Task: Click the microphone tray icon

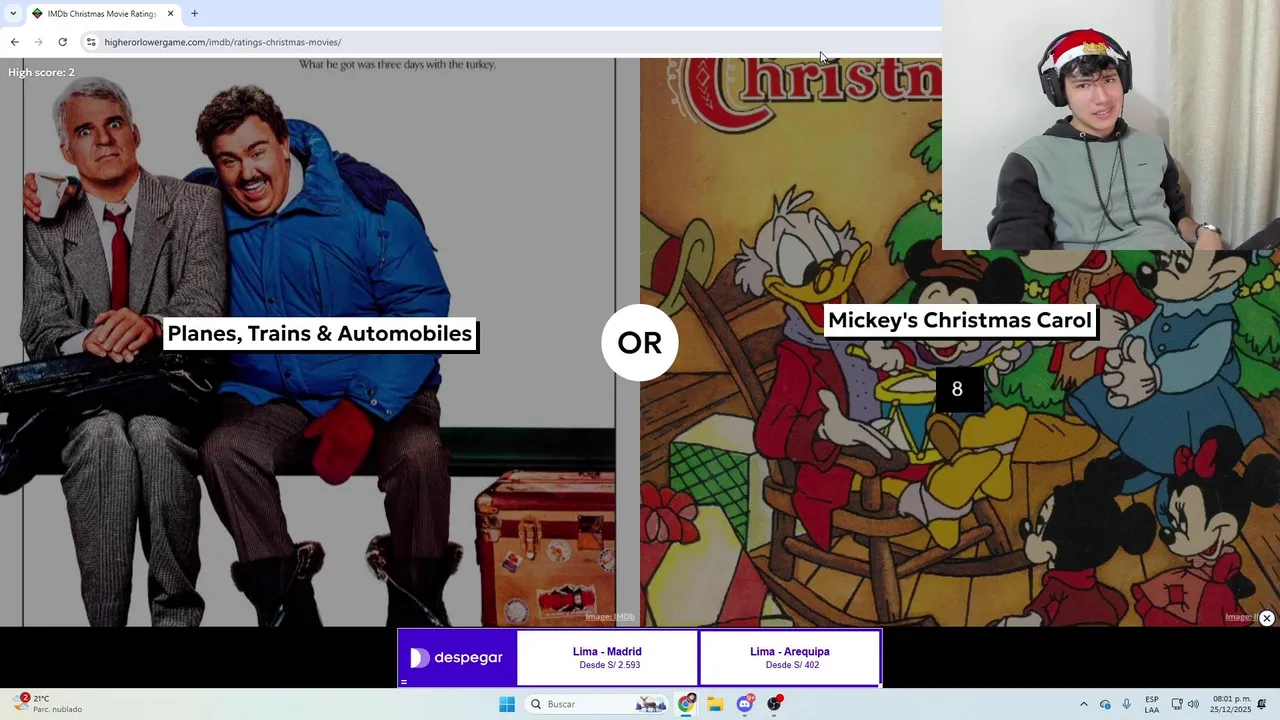Action: point(1127,704)
